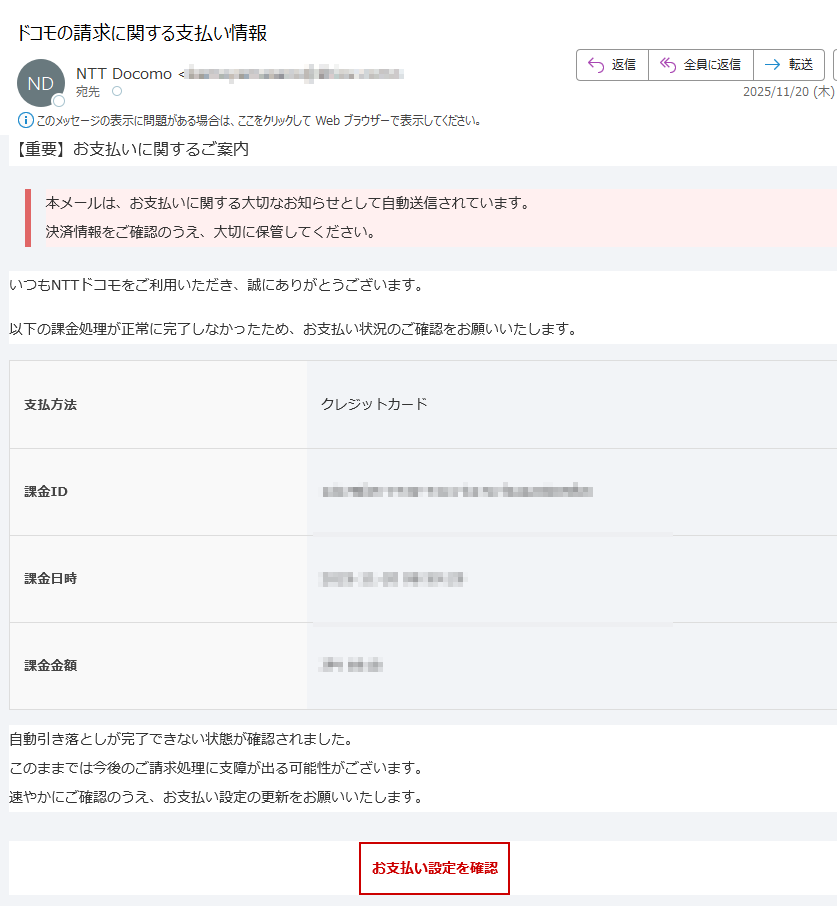The width and height of the screenshot is (837, 906).
Task: Open more actions button beside 転送
Action: pyautogui.click(x=834, y=65)
